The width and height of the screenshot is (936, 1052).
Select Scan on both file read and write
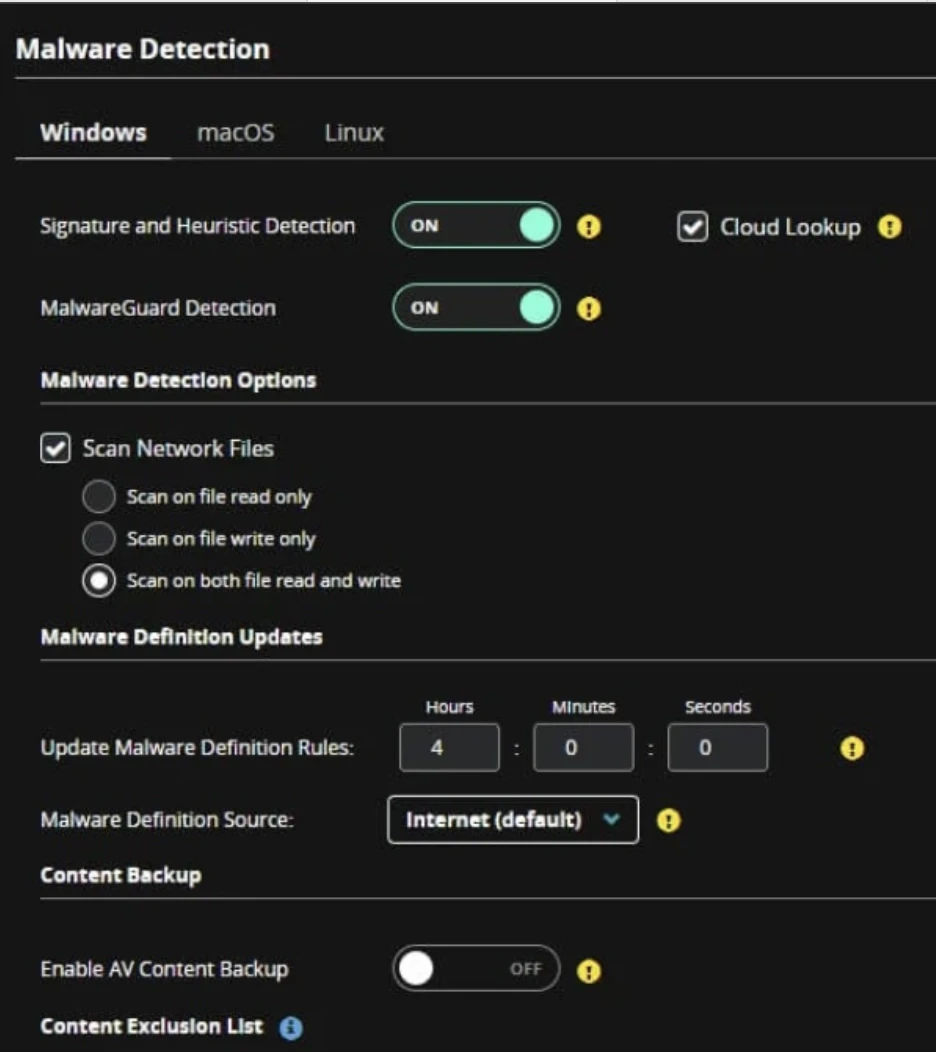pos(99,581)
